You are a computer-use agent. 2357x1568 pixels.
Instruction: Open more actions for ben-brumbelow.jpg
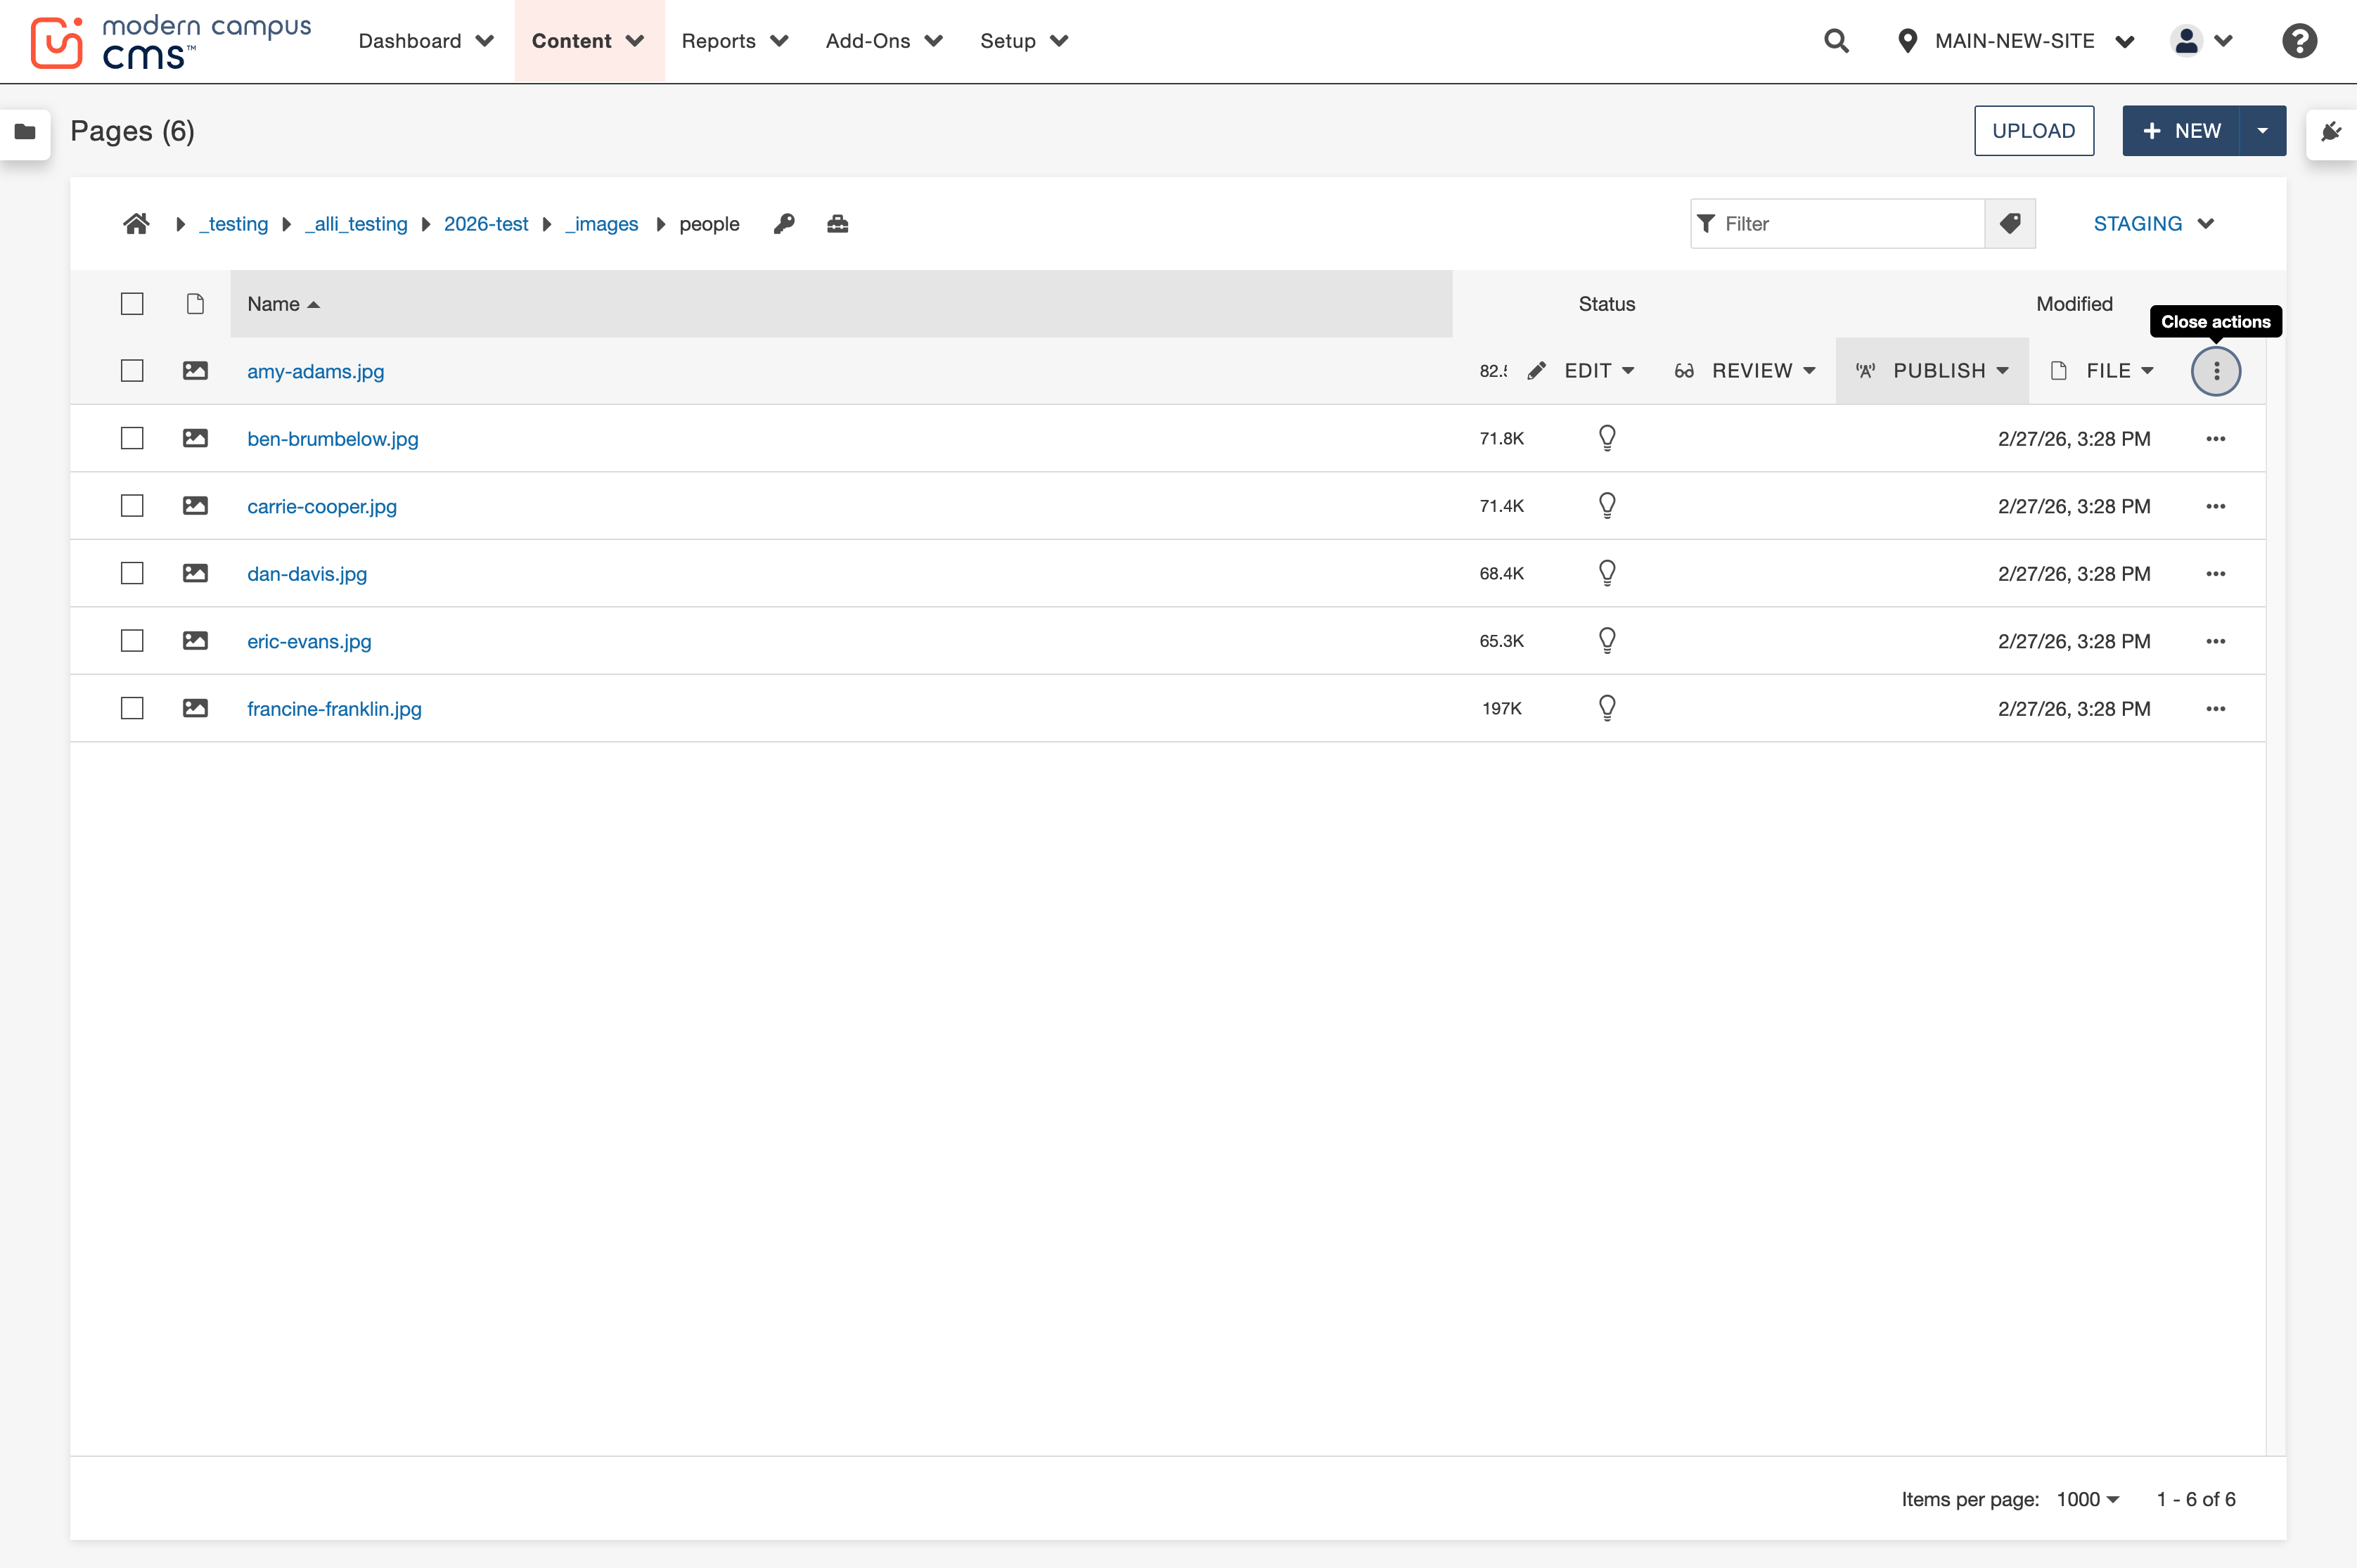coord(2216,439)
